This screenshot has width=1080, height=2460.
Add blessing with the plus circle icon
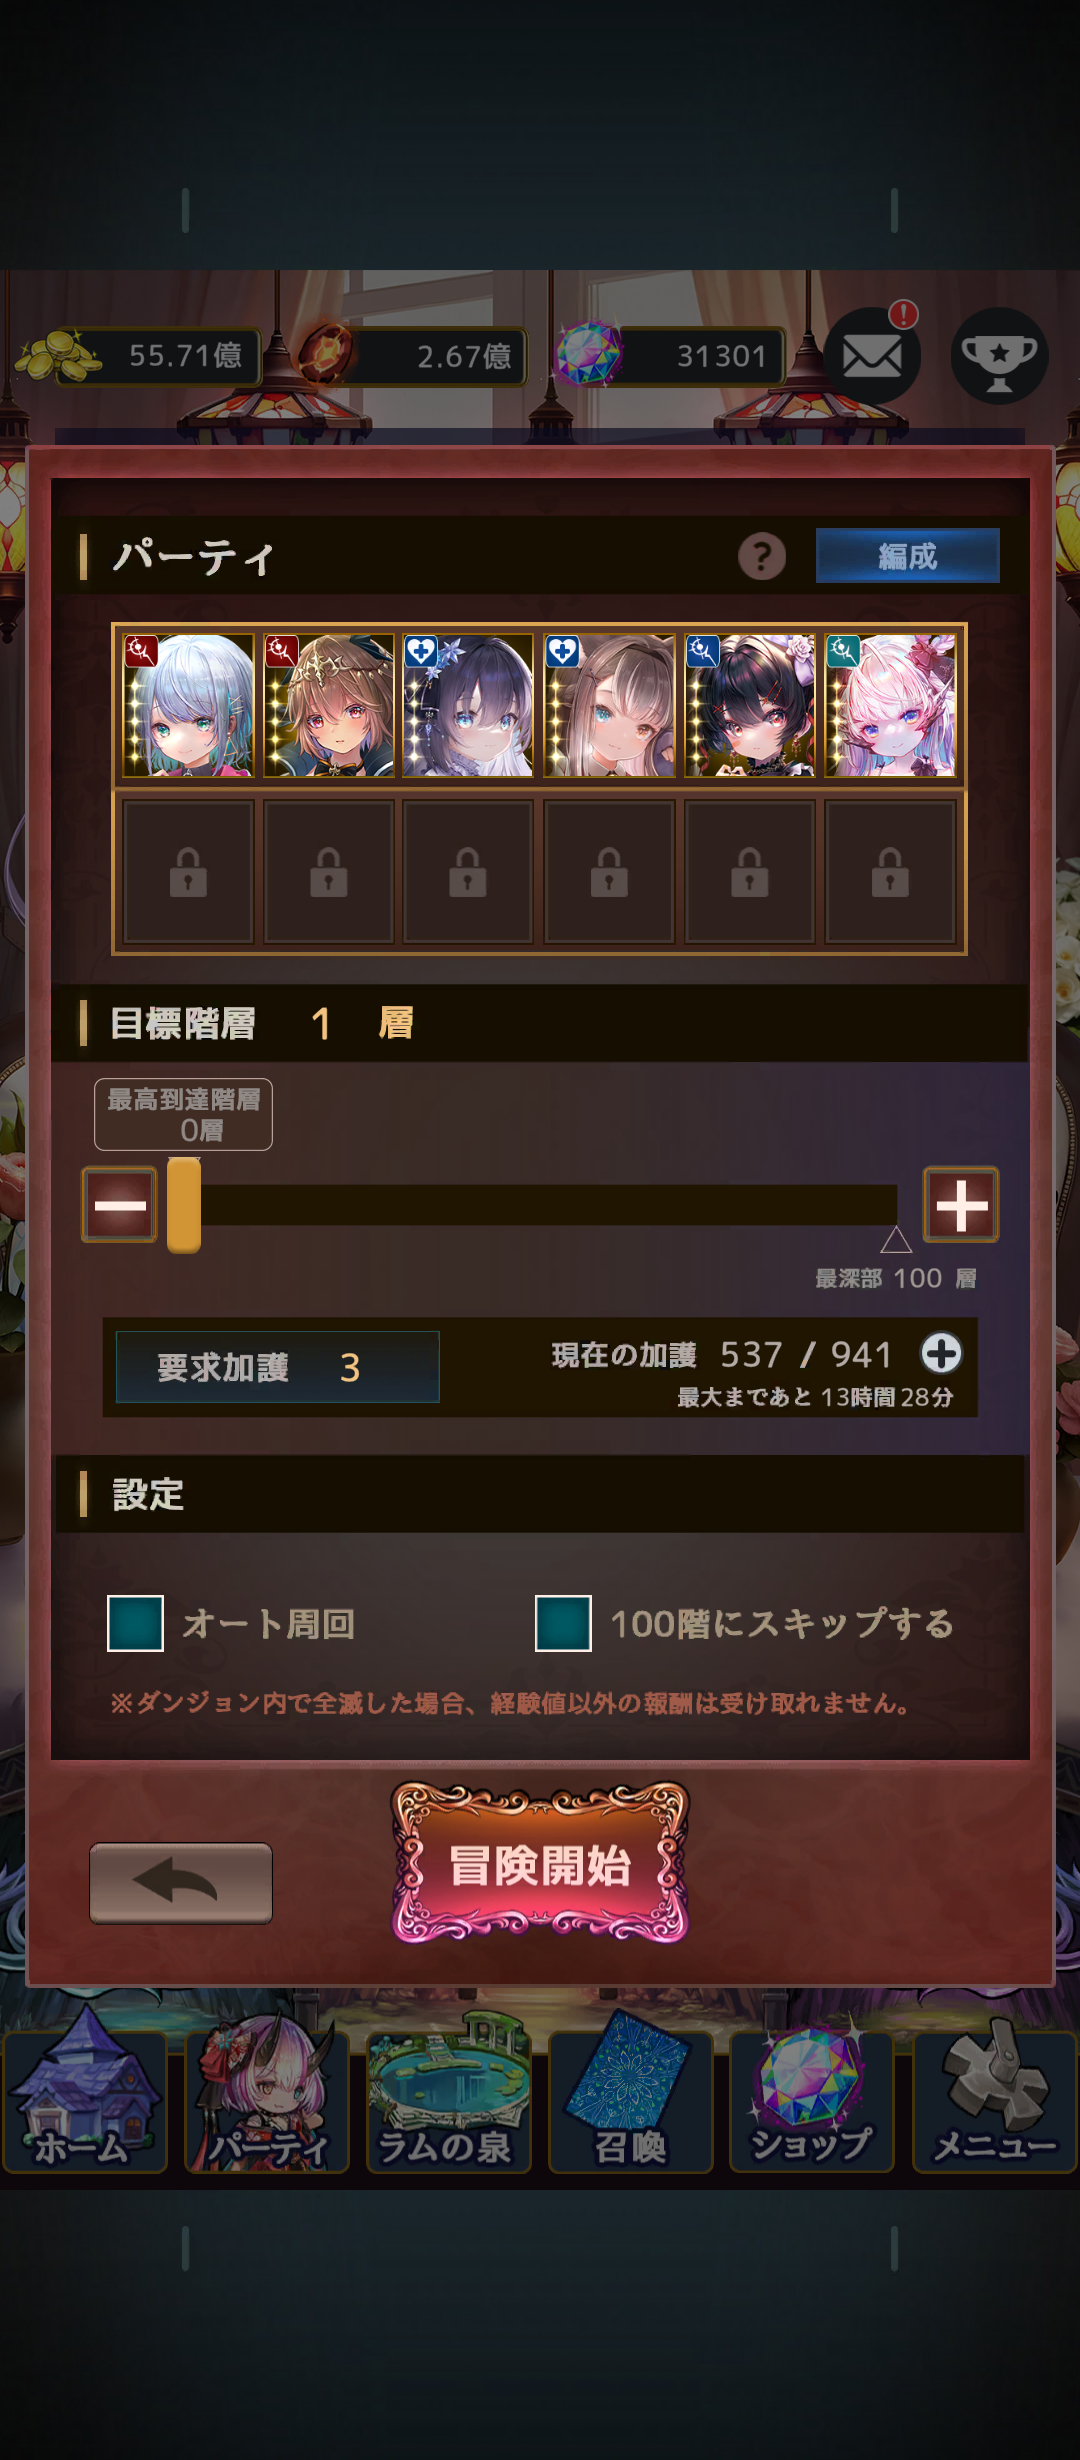click(941, 1353)
